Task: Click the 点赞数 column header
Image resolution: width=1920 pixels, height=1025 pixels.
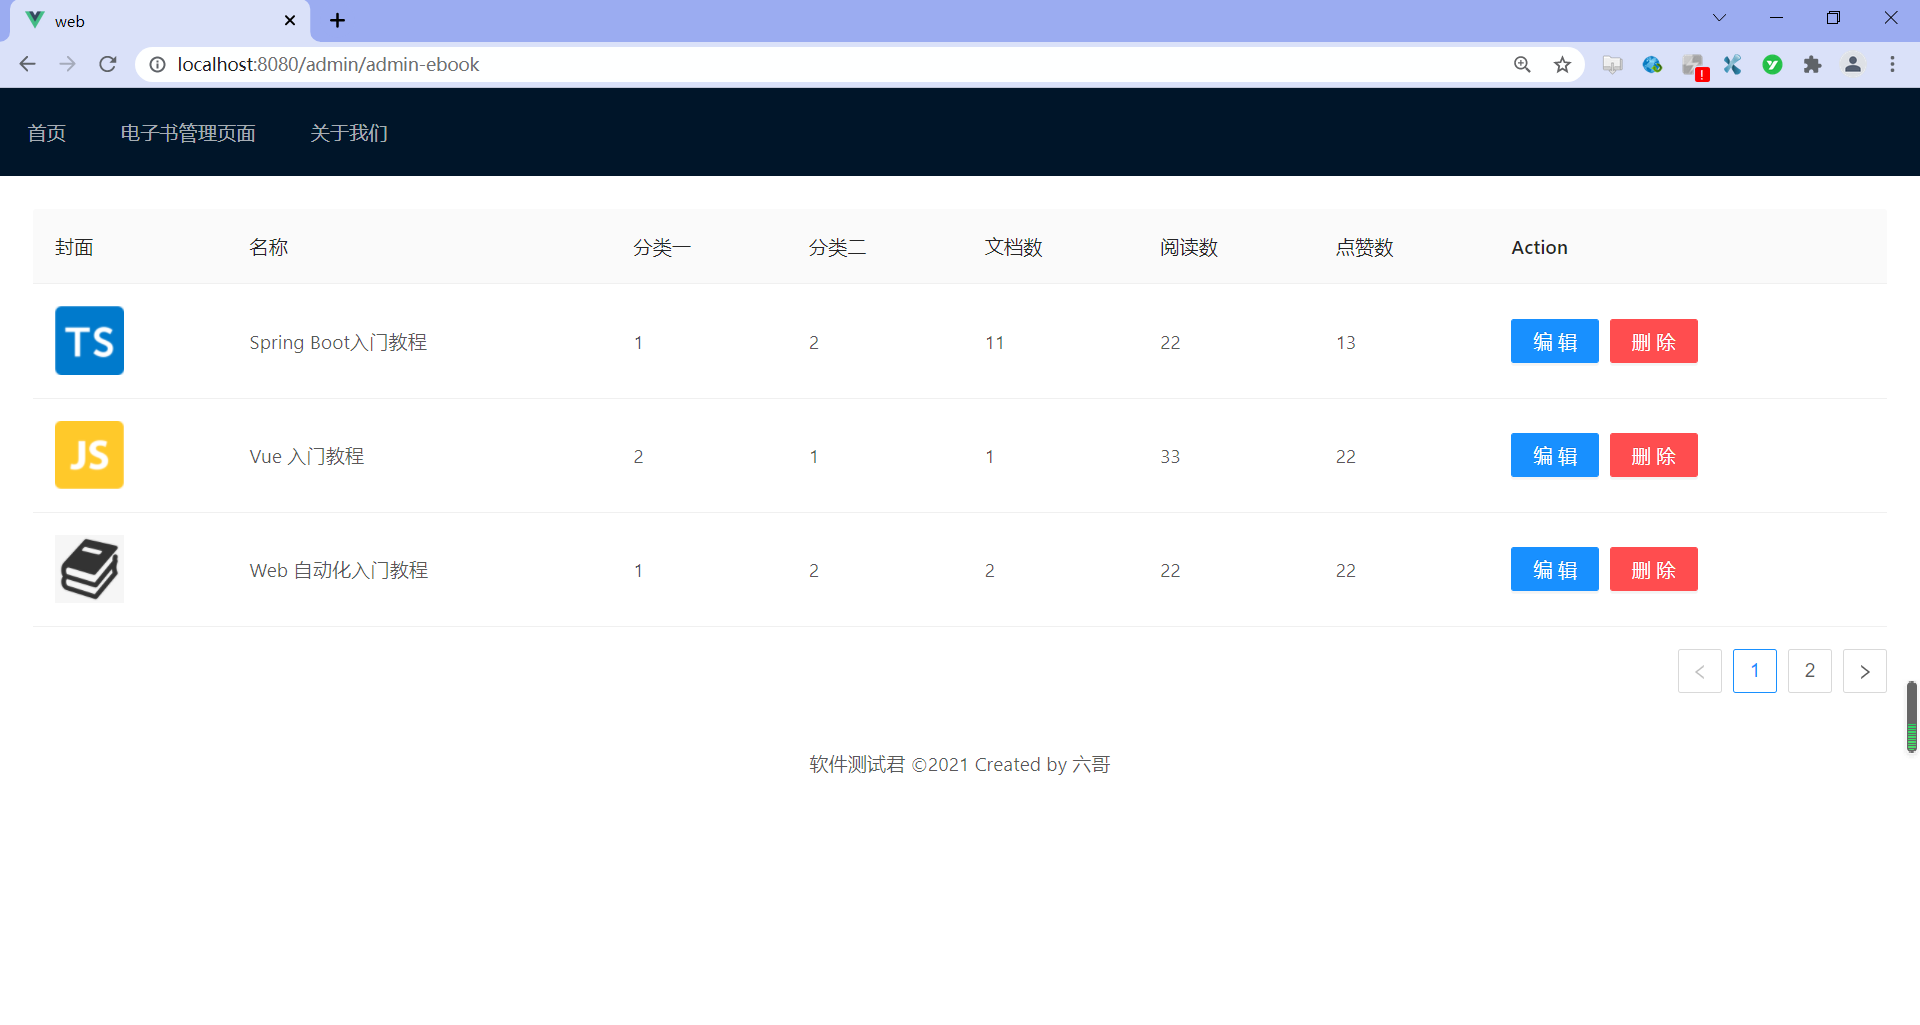Action: pos(1365,247)
